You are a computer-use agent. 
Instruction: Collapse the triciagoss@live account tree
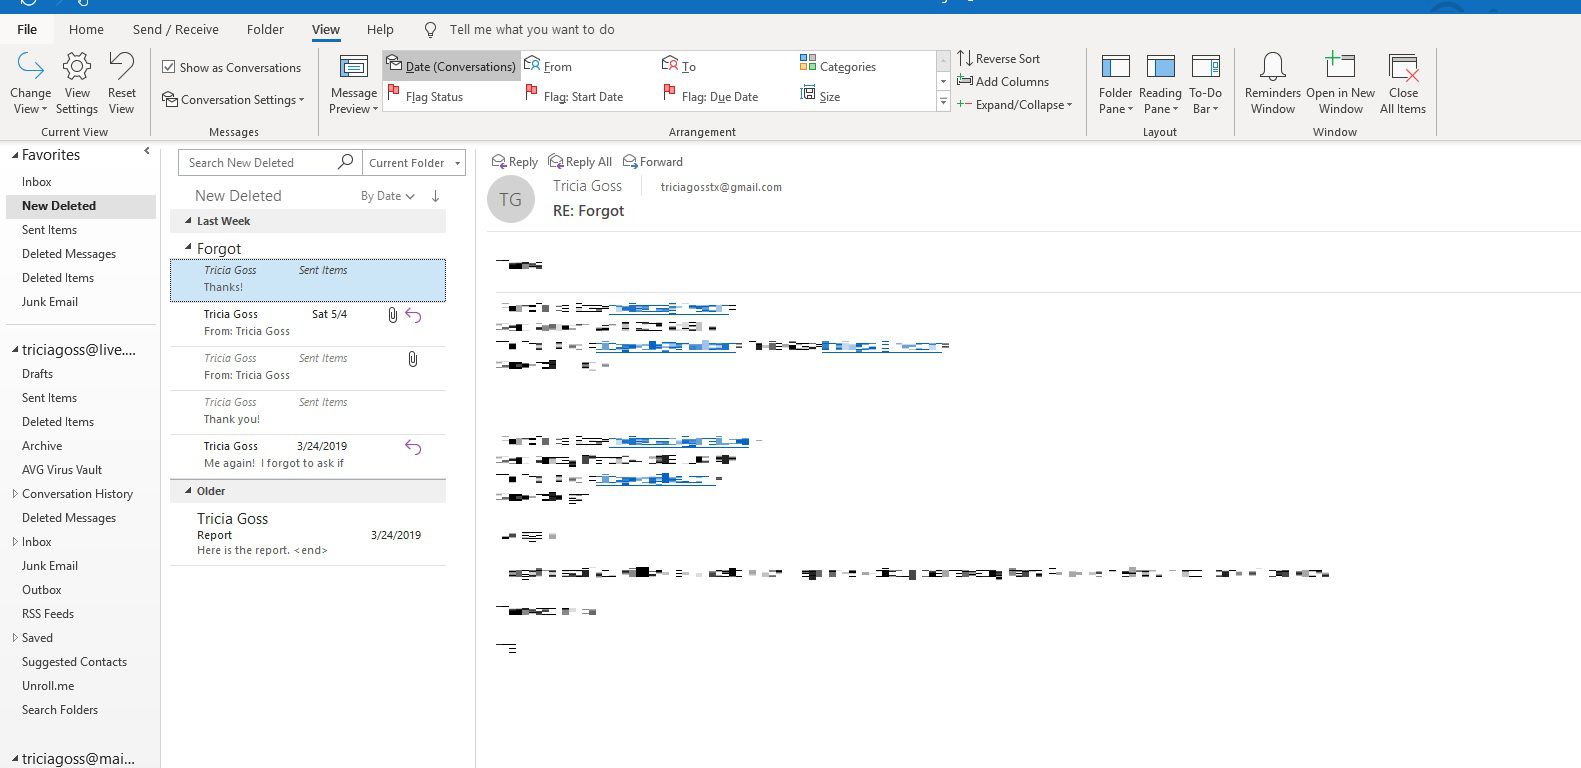click(x=15, y=350)
